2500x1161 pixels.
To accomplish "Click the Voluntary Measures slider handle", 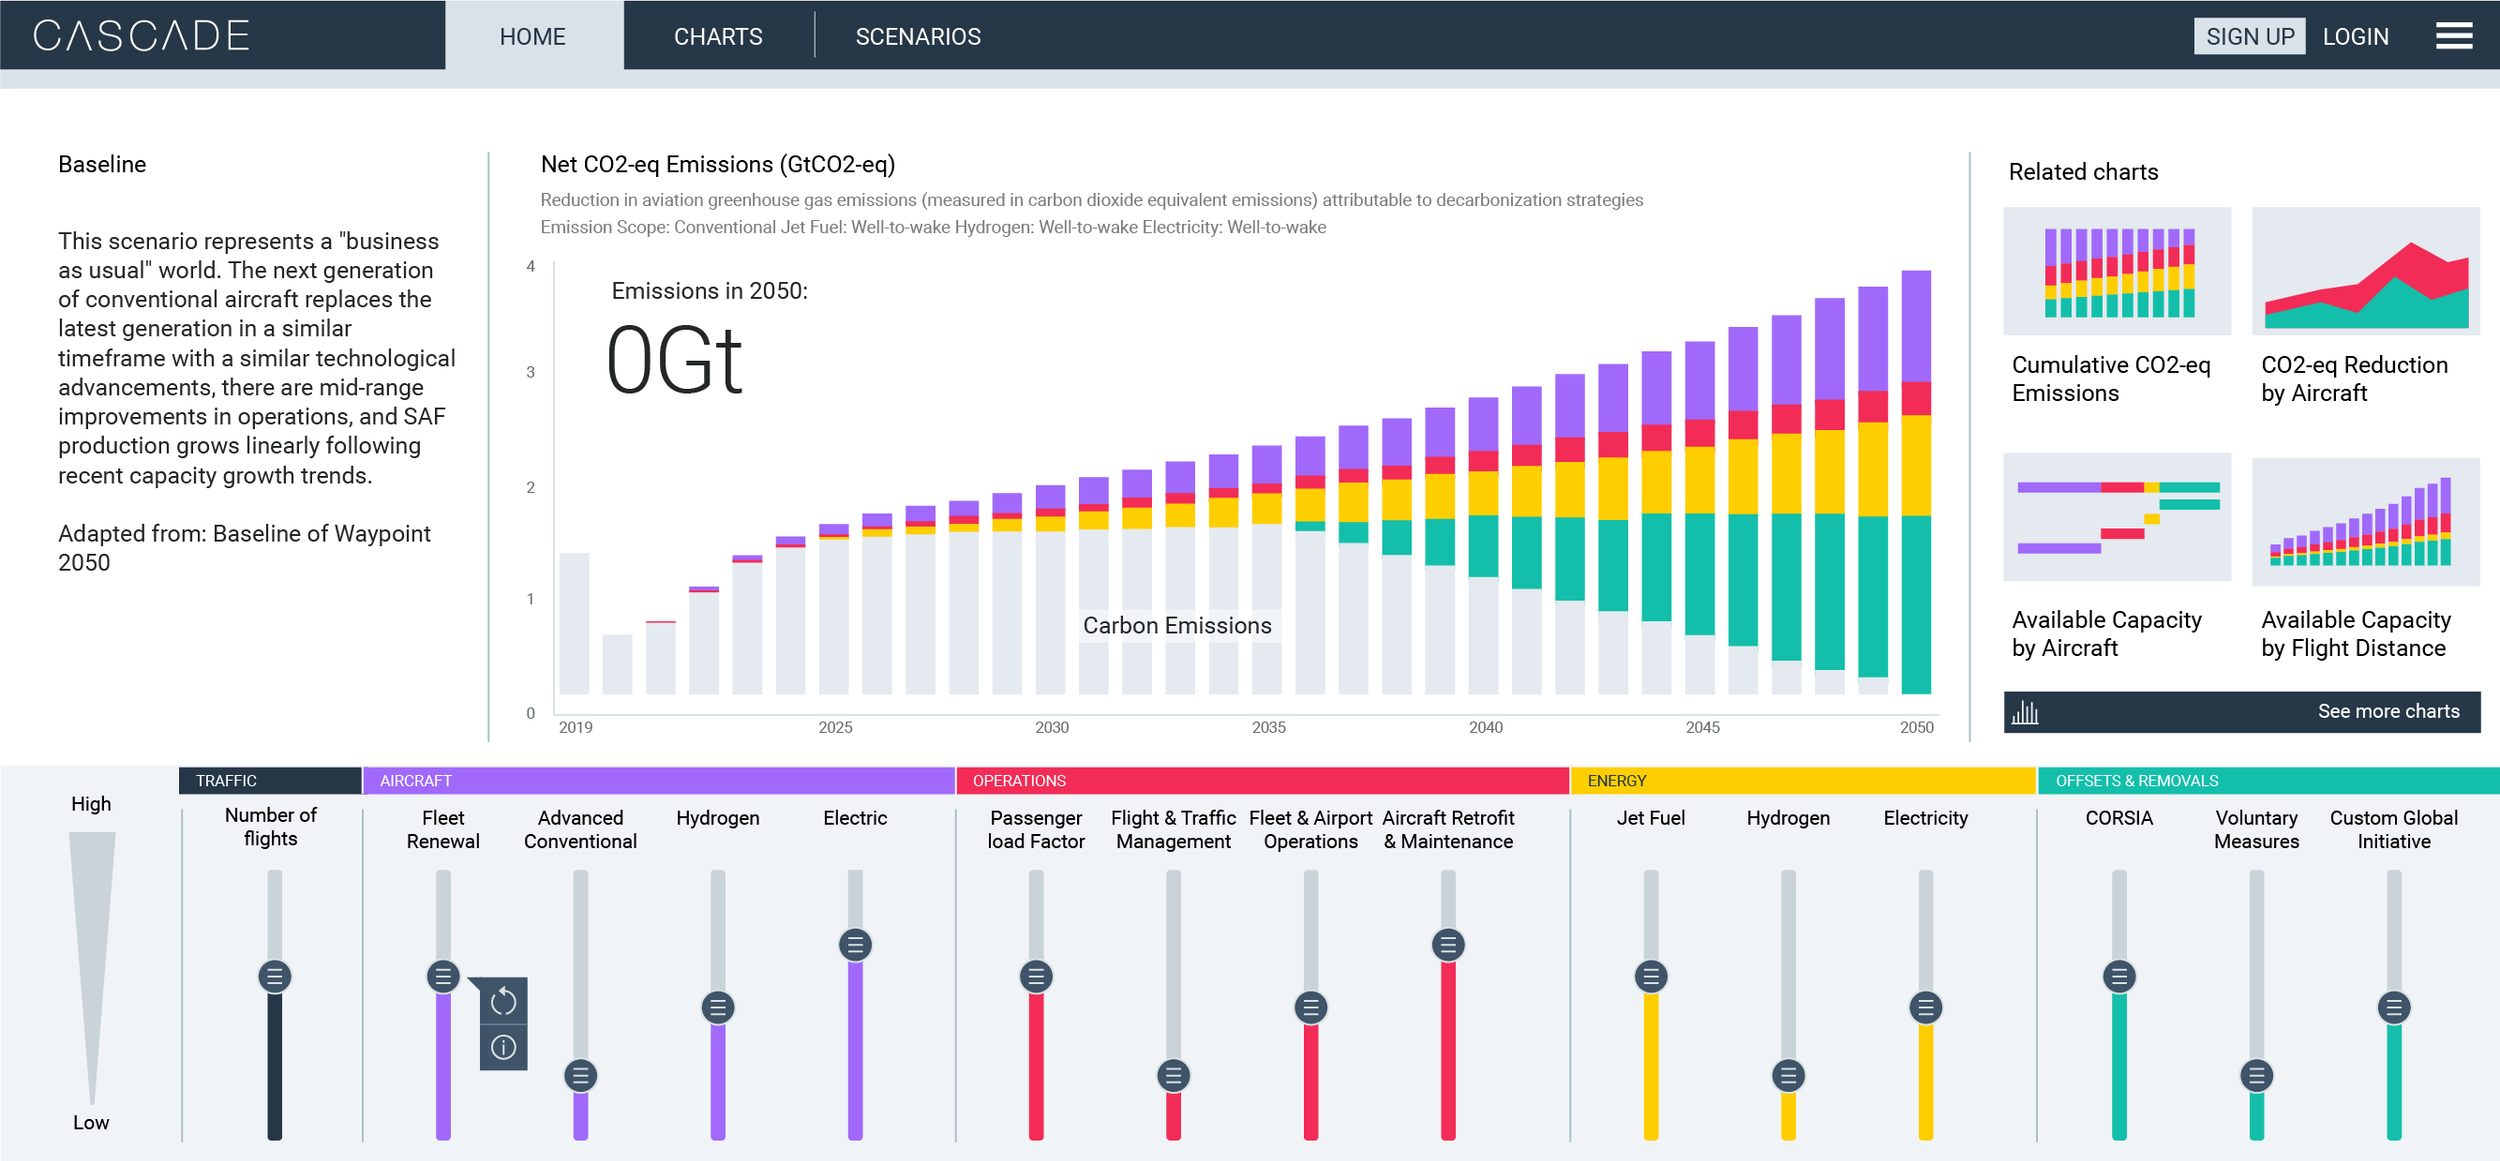I will click(2256, 1076).
